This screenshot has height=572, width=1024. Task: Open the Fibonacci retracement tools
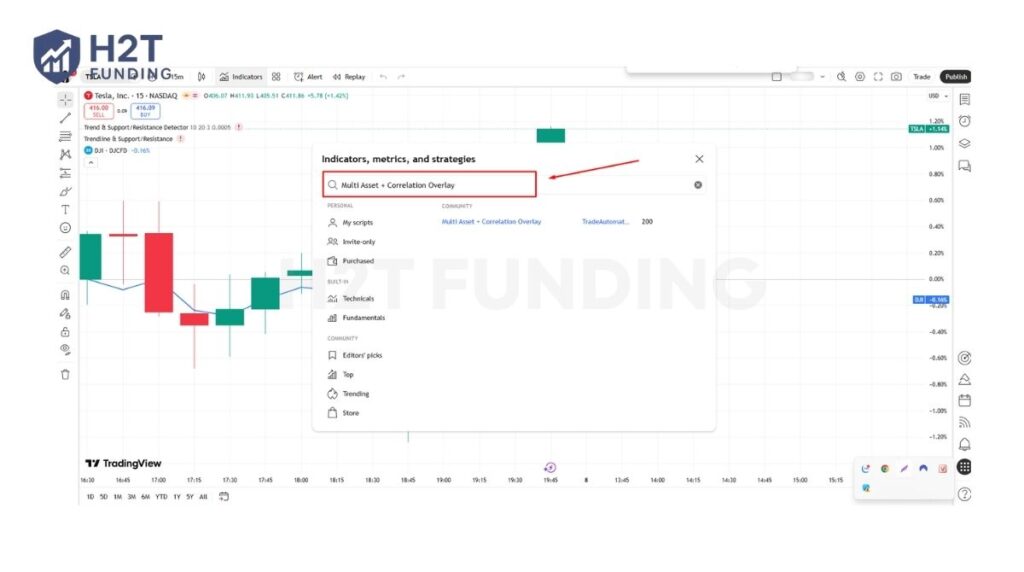(x=65, y=136)
